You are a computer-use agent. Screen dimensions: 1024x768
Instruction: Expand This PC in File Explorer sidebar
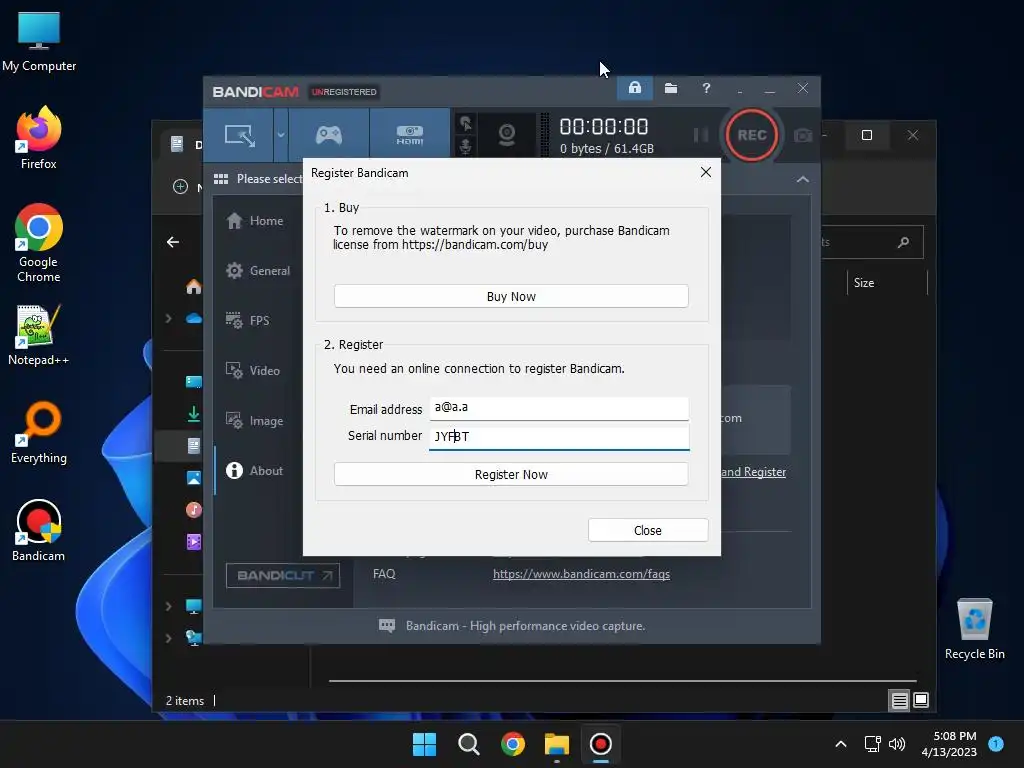pos(168,606)
